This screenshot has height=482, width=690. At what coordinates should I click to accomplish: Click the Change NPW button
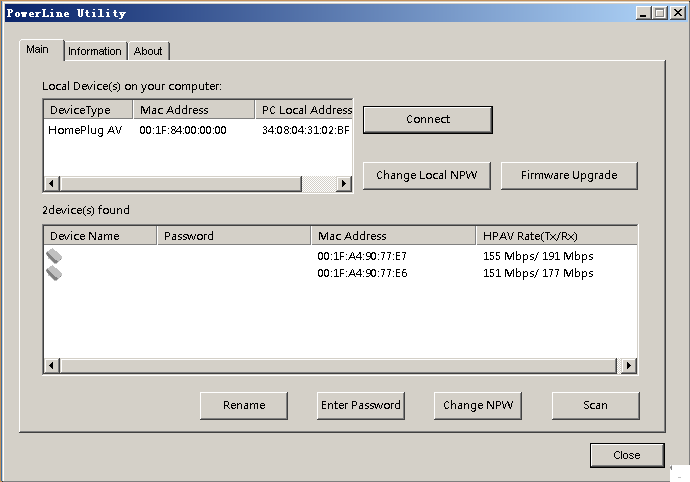478,405
